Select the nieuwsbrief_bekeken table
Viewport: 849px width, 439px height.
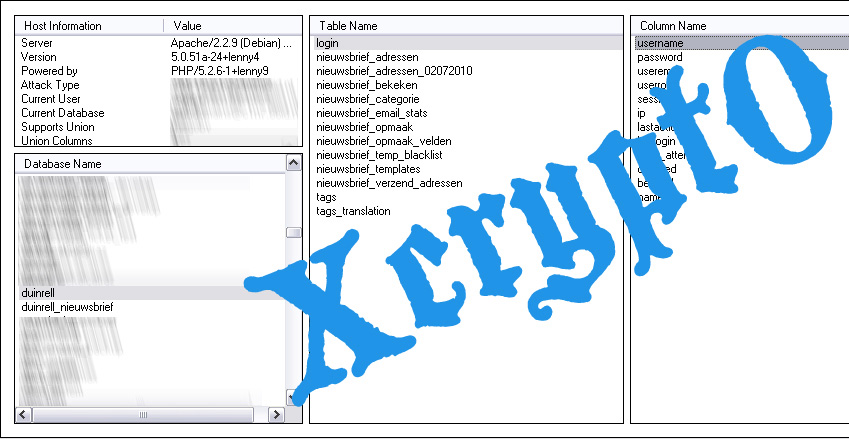click(x=367, y=85)
